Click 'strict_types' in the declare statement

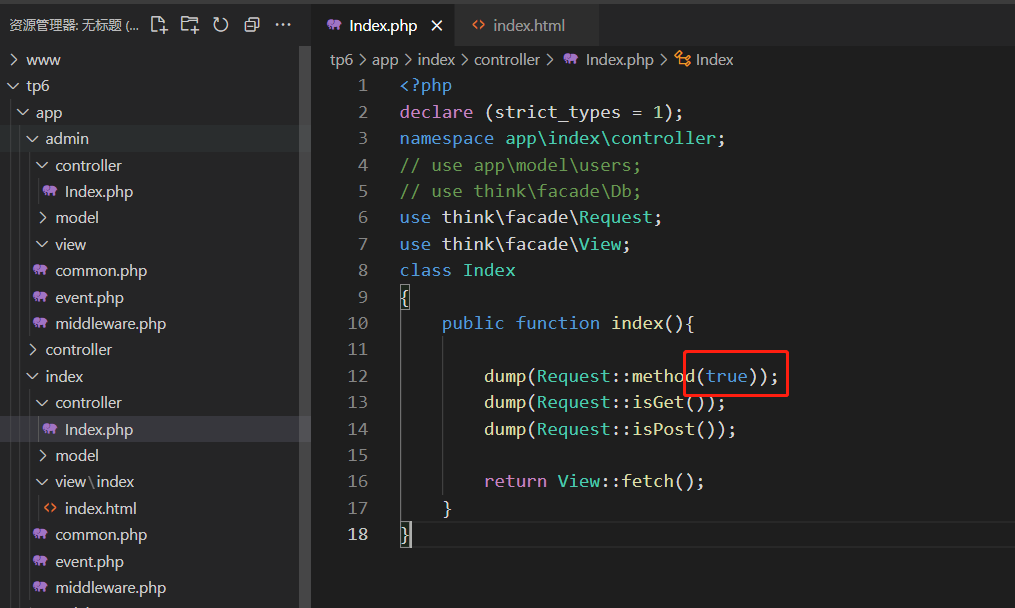pos(558,112)
